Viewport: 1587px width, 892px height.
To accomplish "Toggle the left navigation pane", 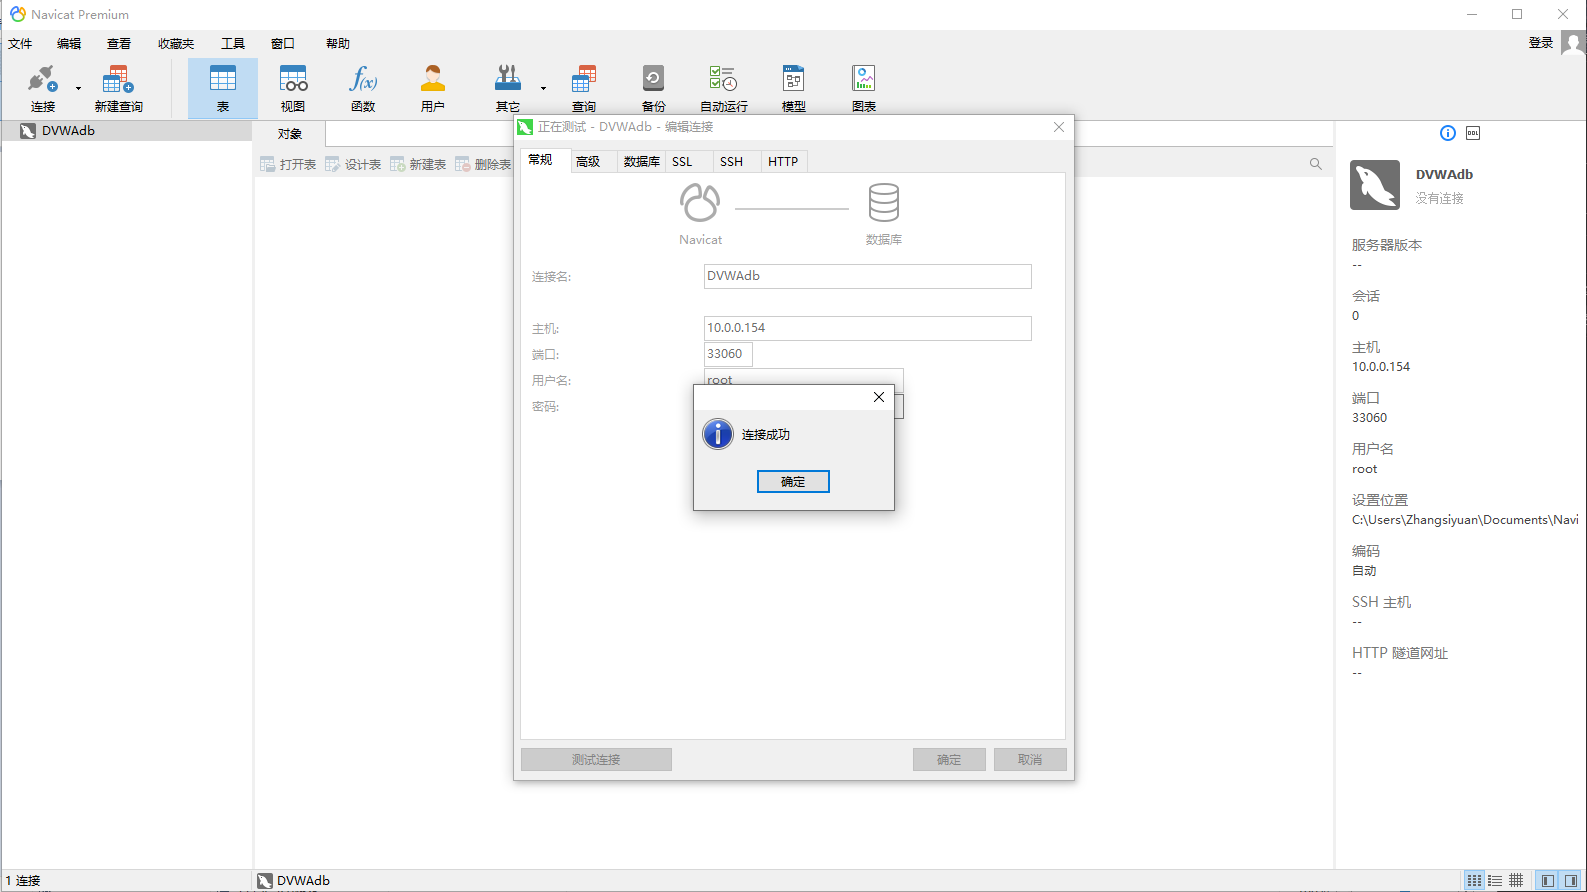I will pos(1548,881).
